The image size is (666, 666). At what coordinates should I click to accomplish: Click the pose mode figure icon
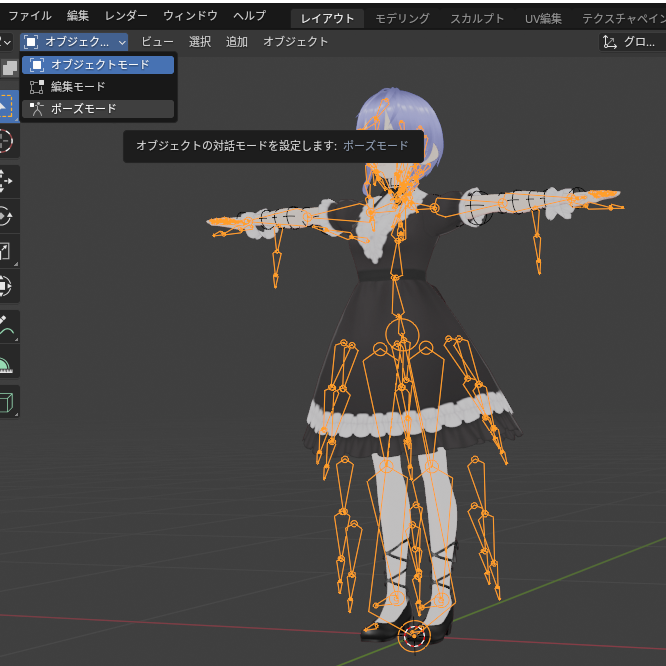37,109
